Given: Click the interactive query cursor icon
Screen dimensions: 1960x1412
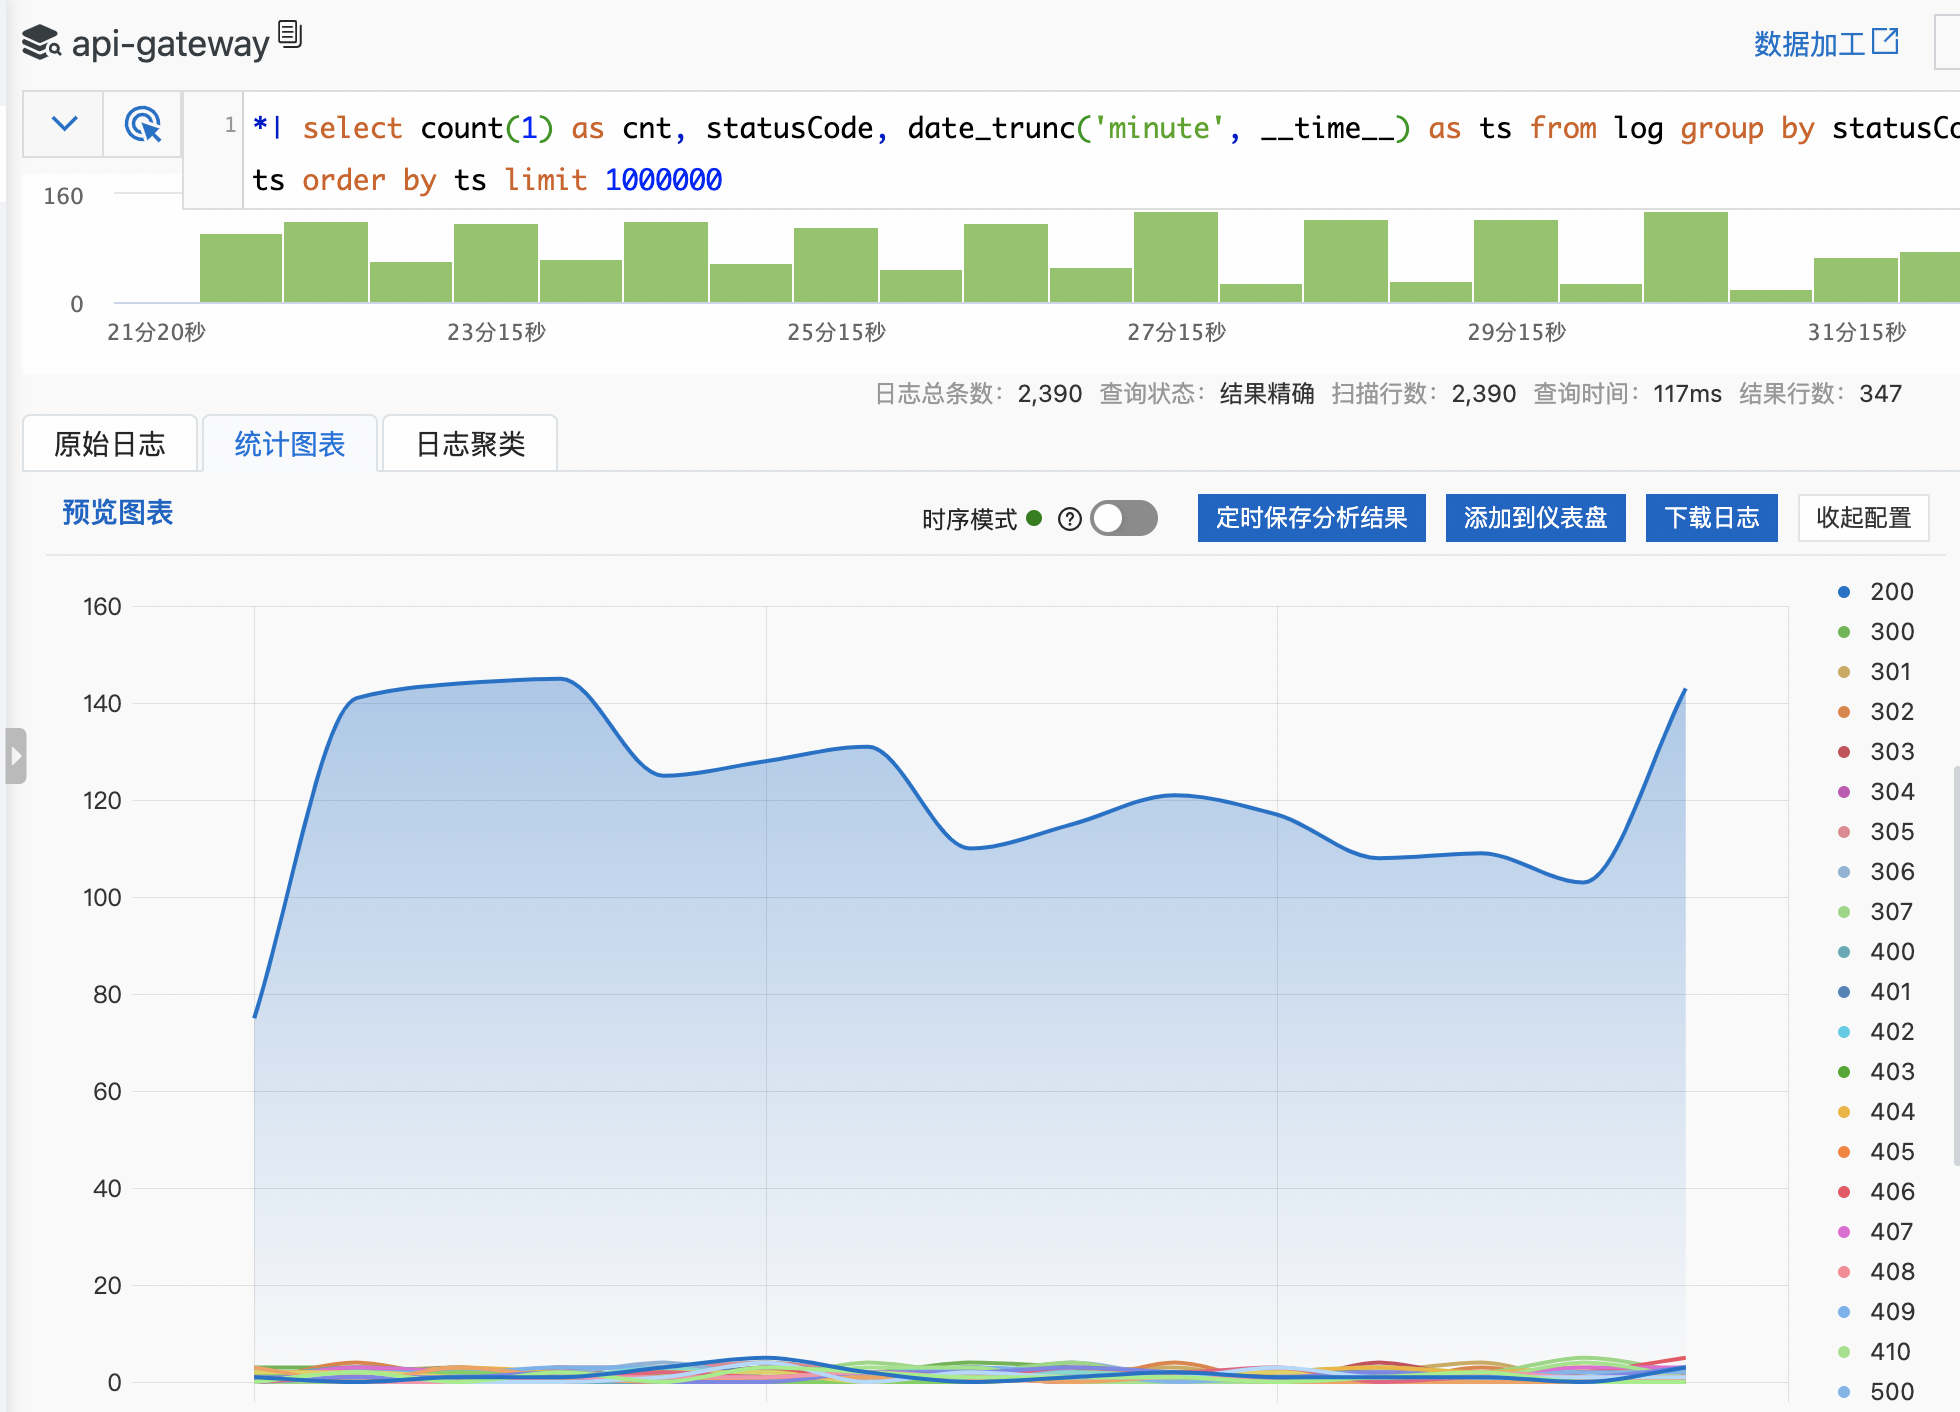Looking at the screenshot, I should click(142, 125).
